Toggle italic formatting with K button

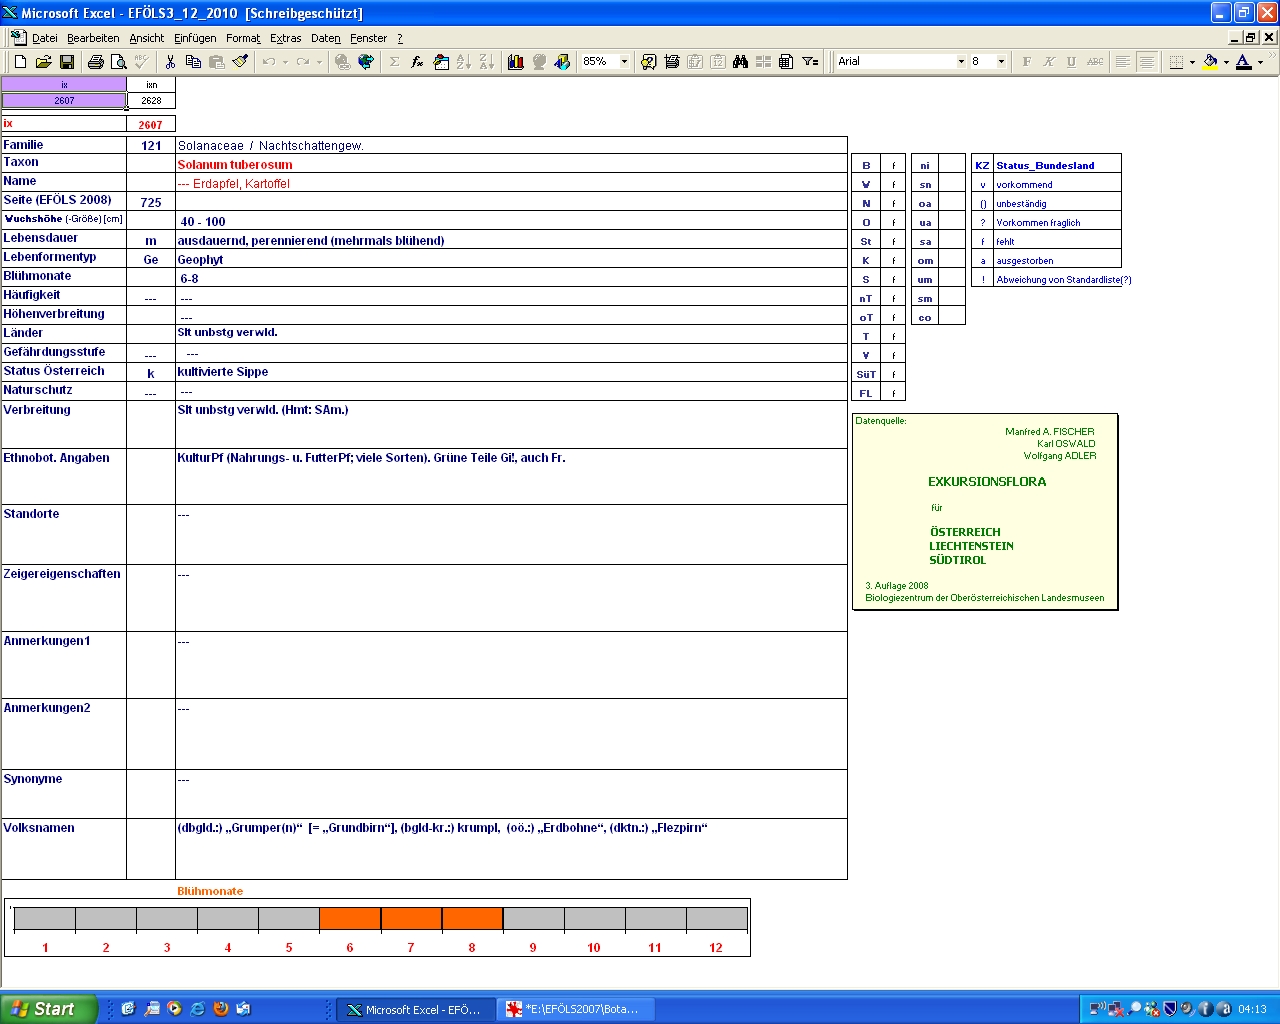(1049, 62)
